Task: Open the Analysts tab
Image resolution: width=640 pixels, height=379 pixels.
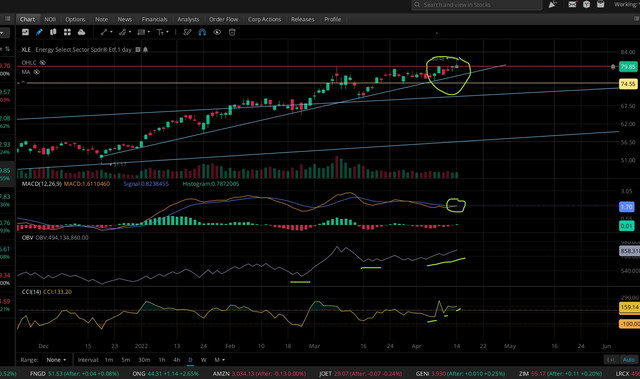Action: 188,19
